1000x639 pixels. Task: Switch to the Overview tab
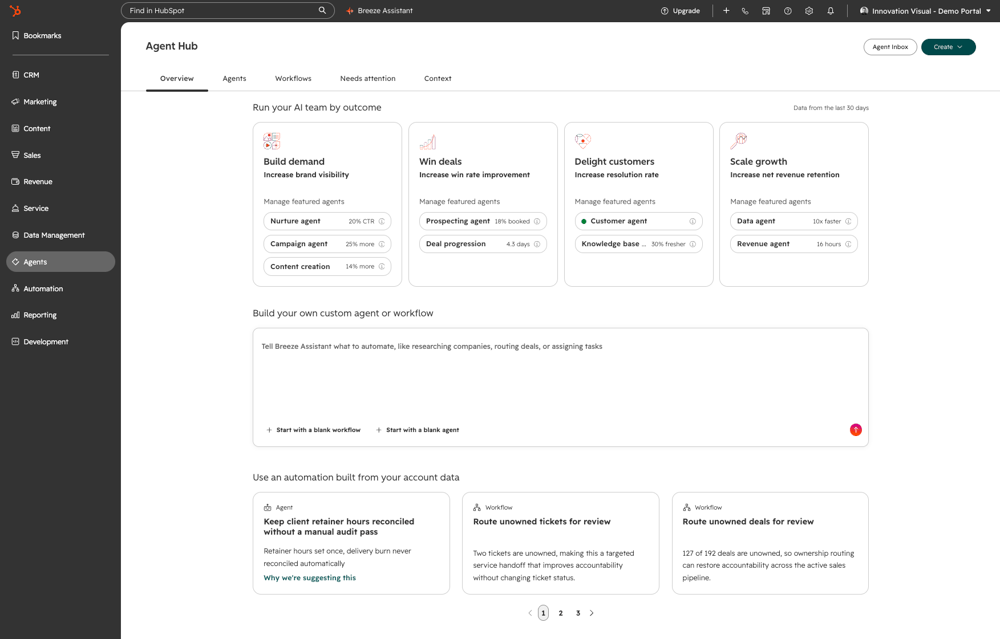point(177,78)
